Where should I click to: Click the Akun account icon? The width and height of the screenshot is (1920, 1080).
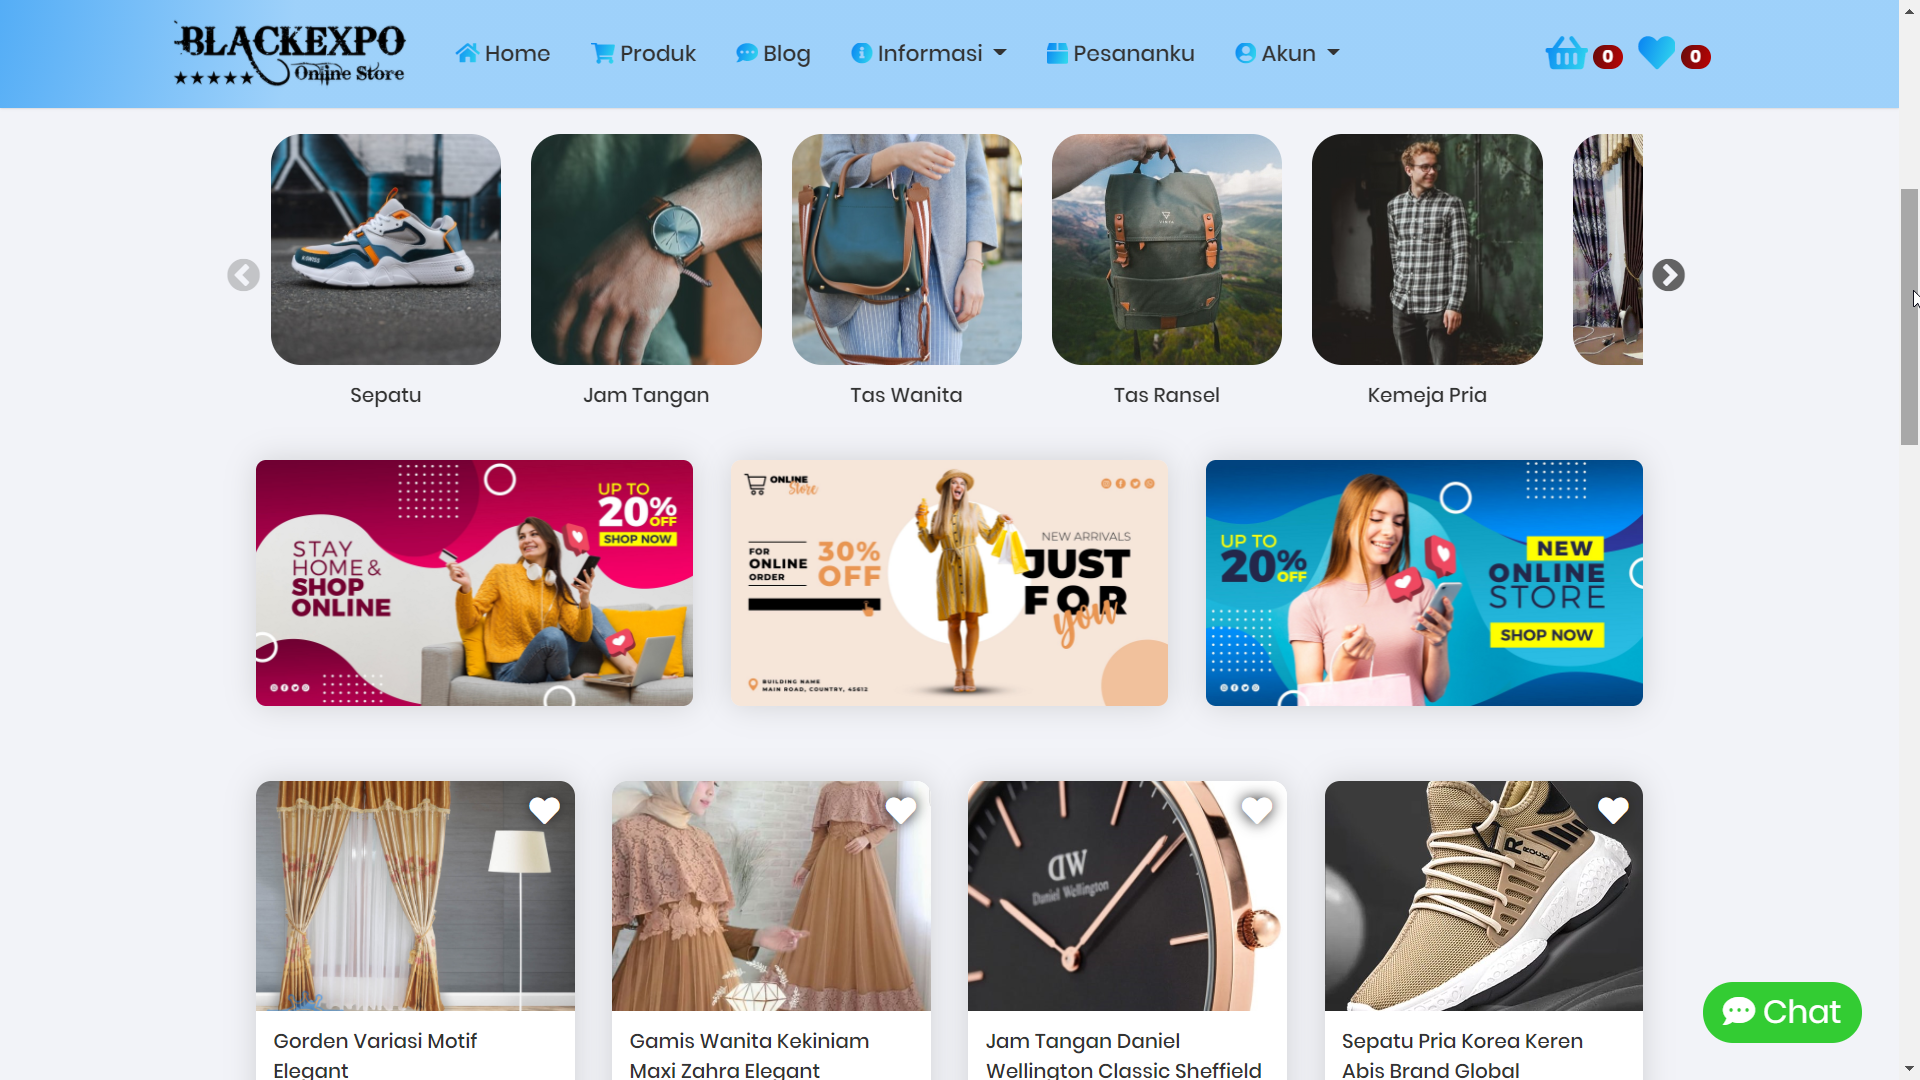[1244, 54]
